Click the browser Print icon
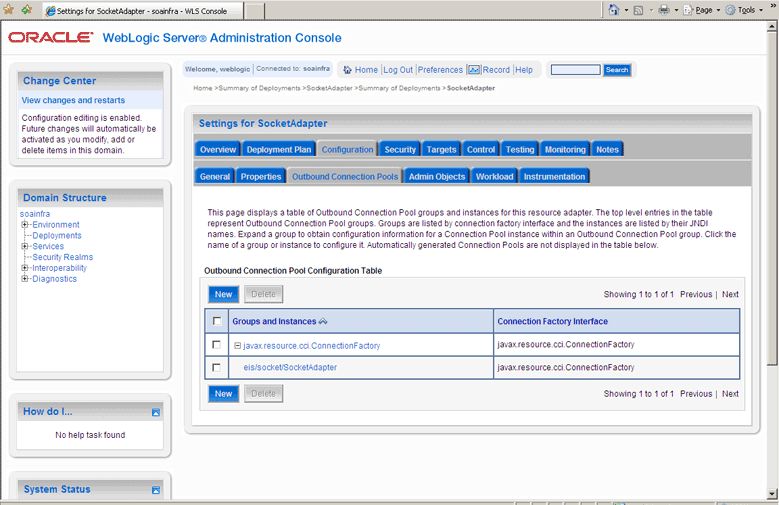This screenshot has width=779, height=505. pos(664,10)
